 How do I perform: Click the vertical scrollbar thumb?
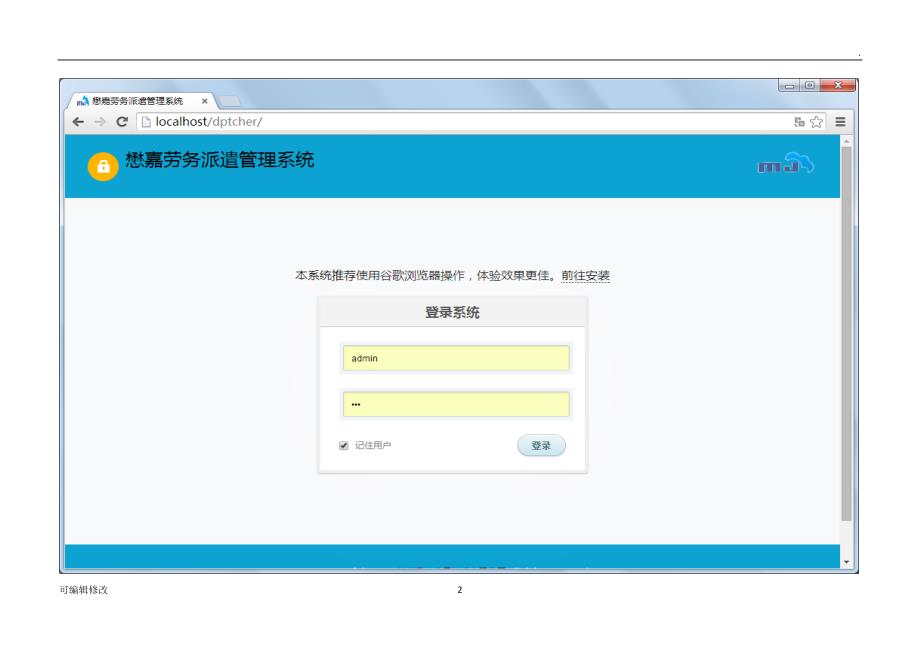pyautogui.click(x=846, y=334)
